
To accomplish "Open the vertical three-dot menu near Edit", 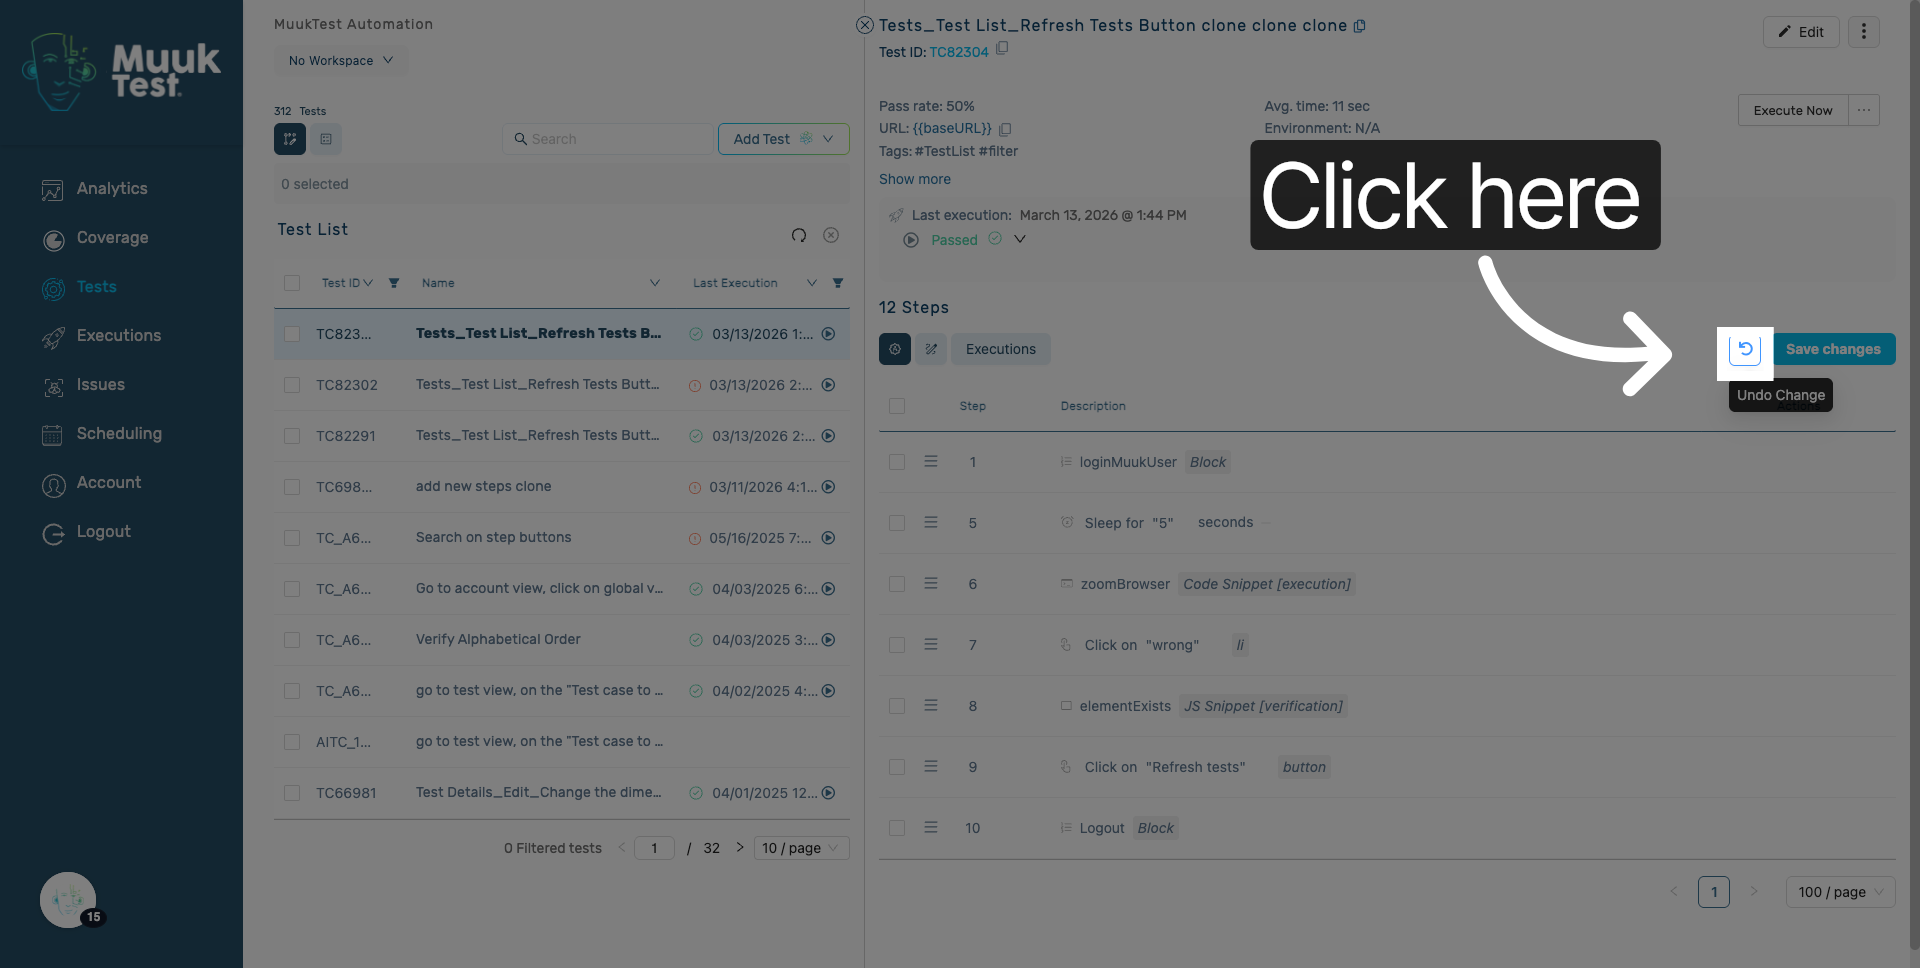I will coord(1864,32).
